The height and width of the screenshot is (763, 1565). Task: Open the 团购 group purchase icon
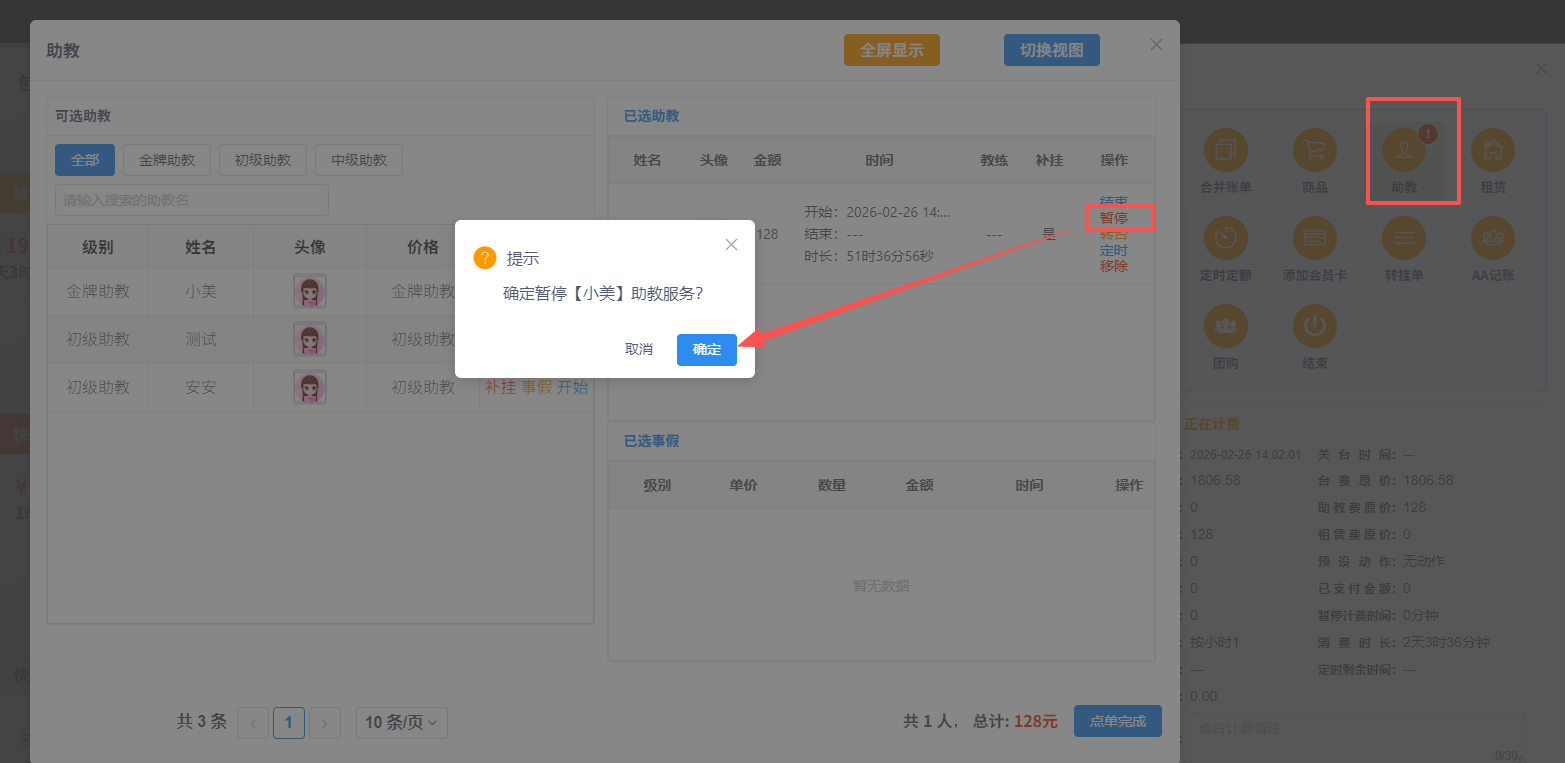pyautogui.click(x=1225, y=326)
